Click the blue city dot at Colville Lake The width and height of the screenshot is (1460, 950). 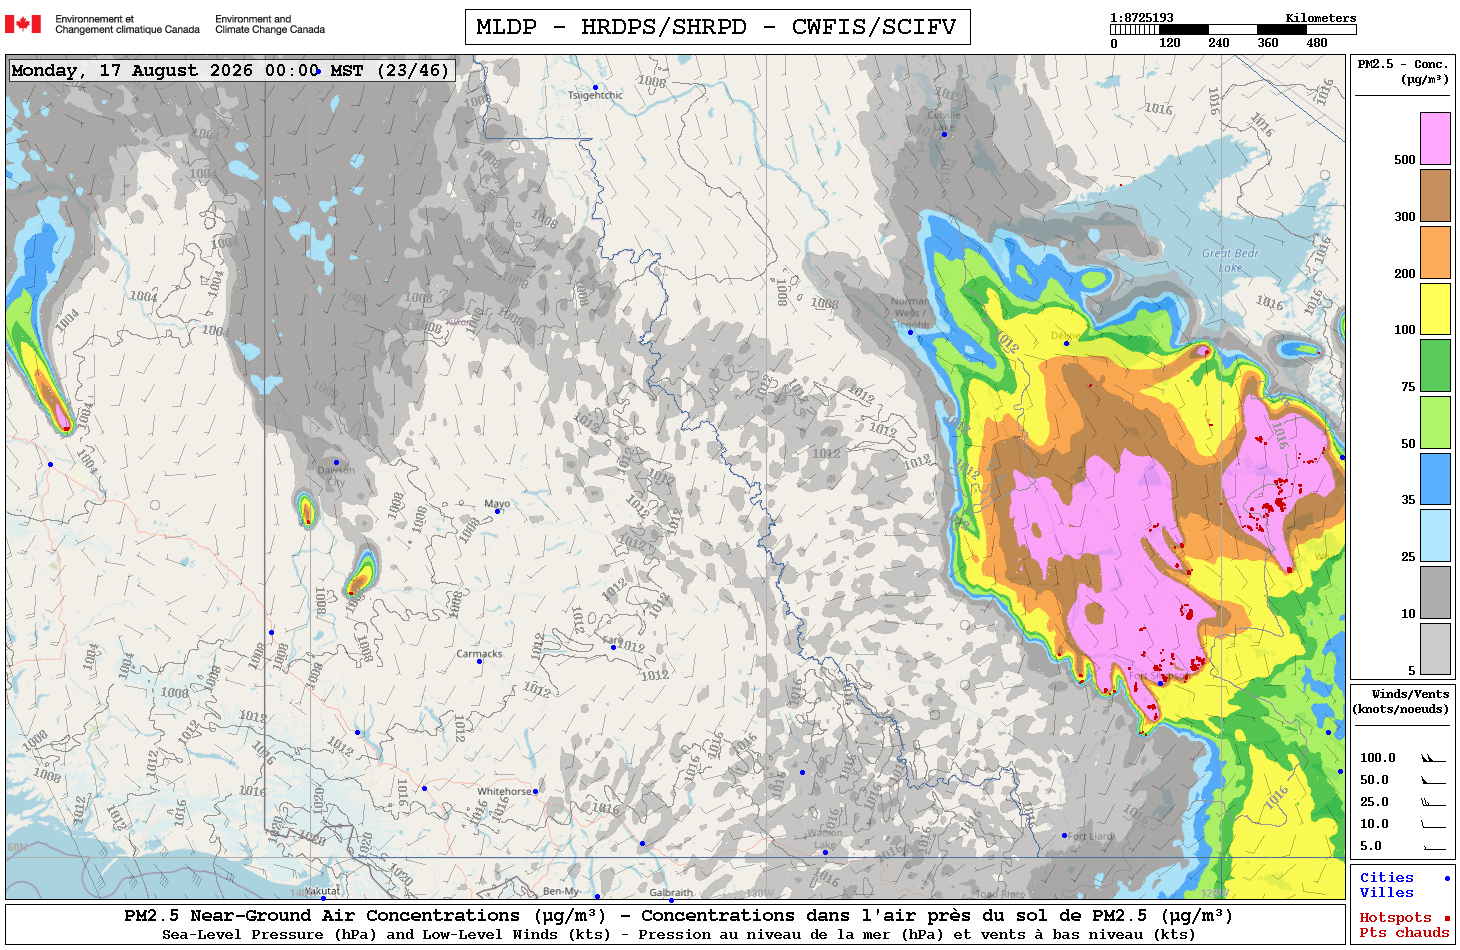(944, 134)
